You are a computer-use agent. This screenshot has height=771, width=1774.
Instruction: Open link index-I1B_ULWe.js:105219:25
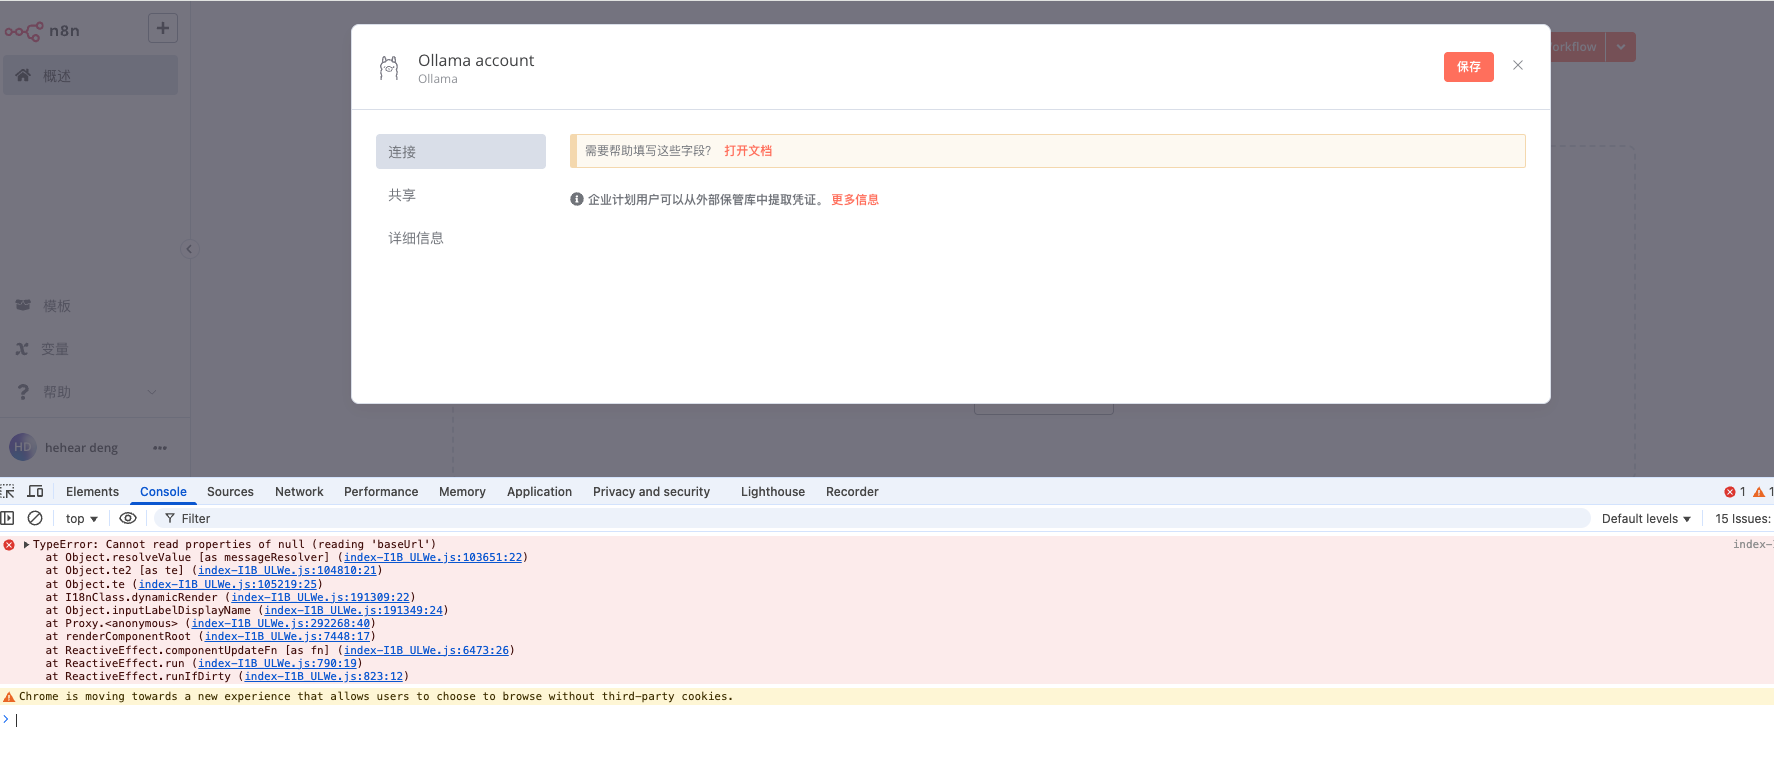coord(228,584)
